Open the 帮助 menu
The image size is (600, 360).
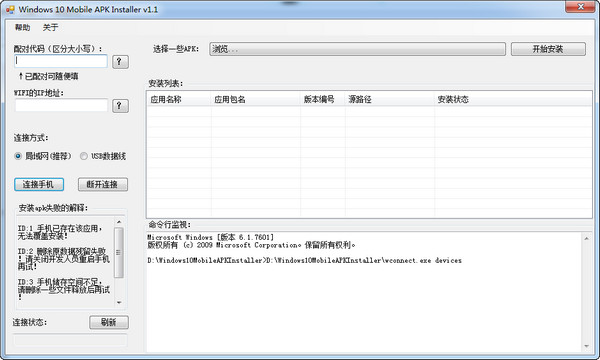[22, 27]
